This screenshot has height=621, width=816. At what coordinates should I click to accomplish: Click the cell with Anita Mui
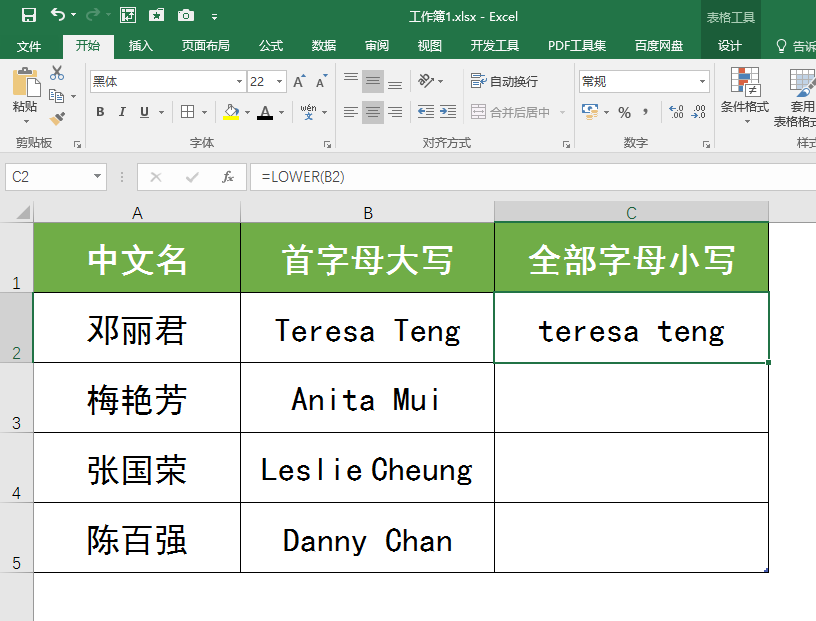pyautogui.click(x=367, y=398)
